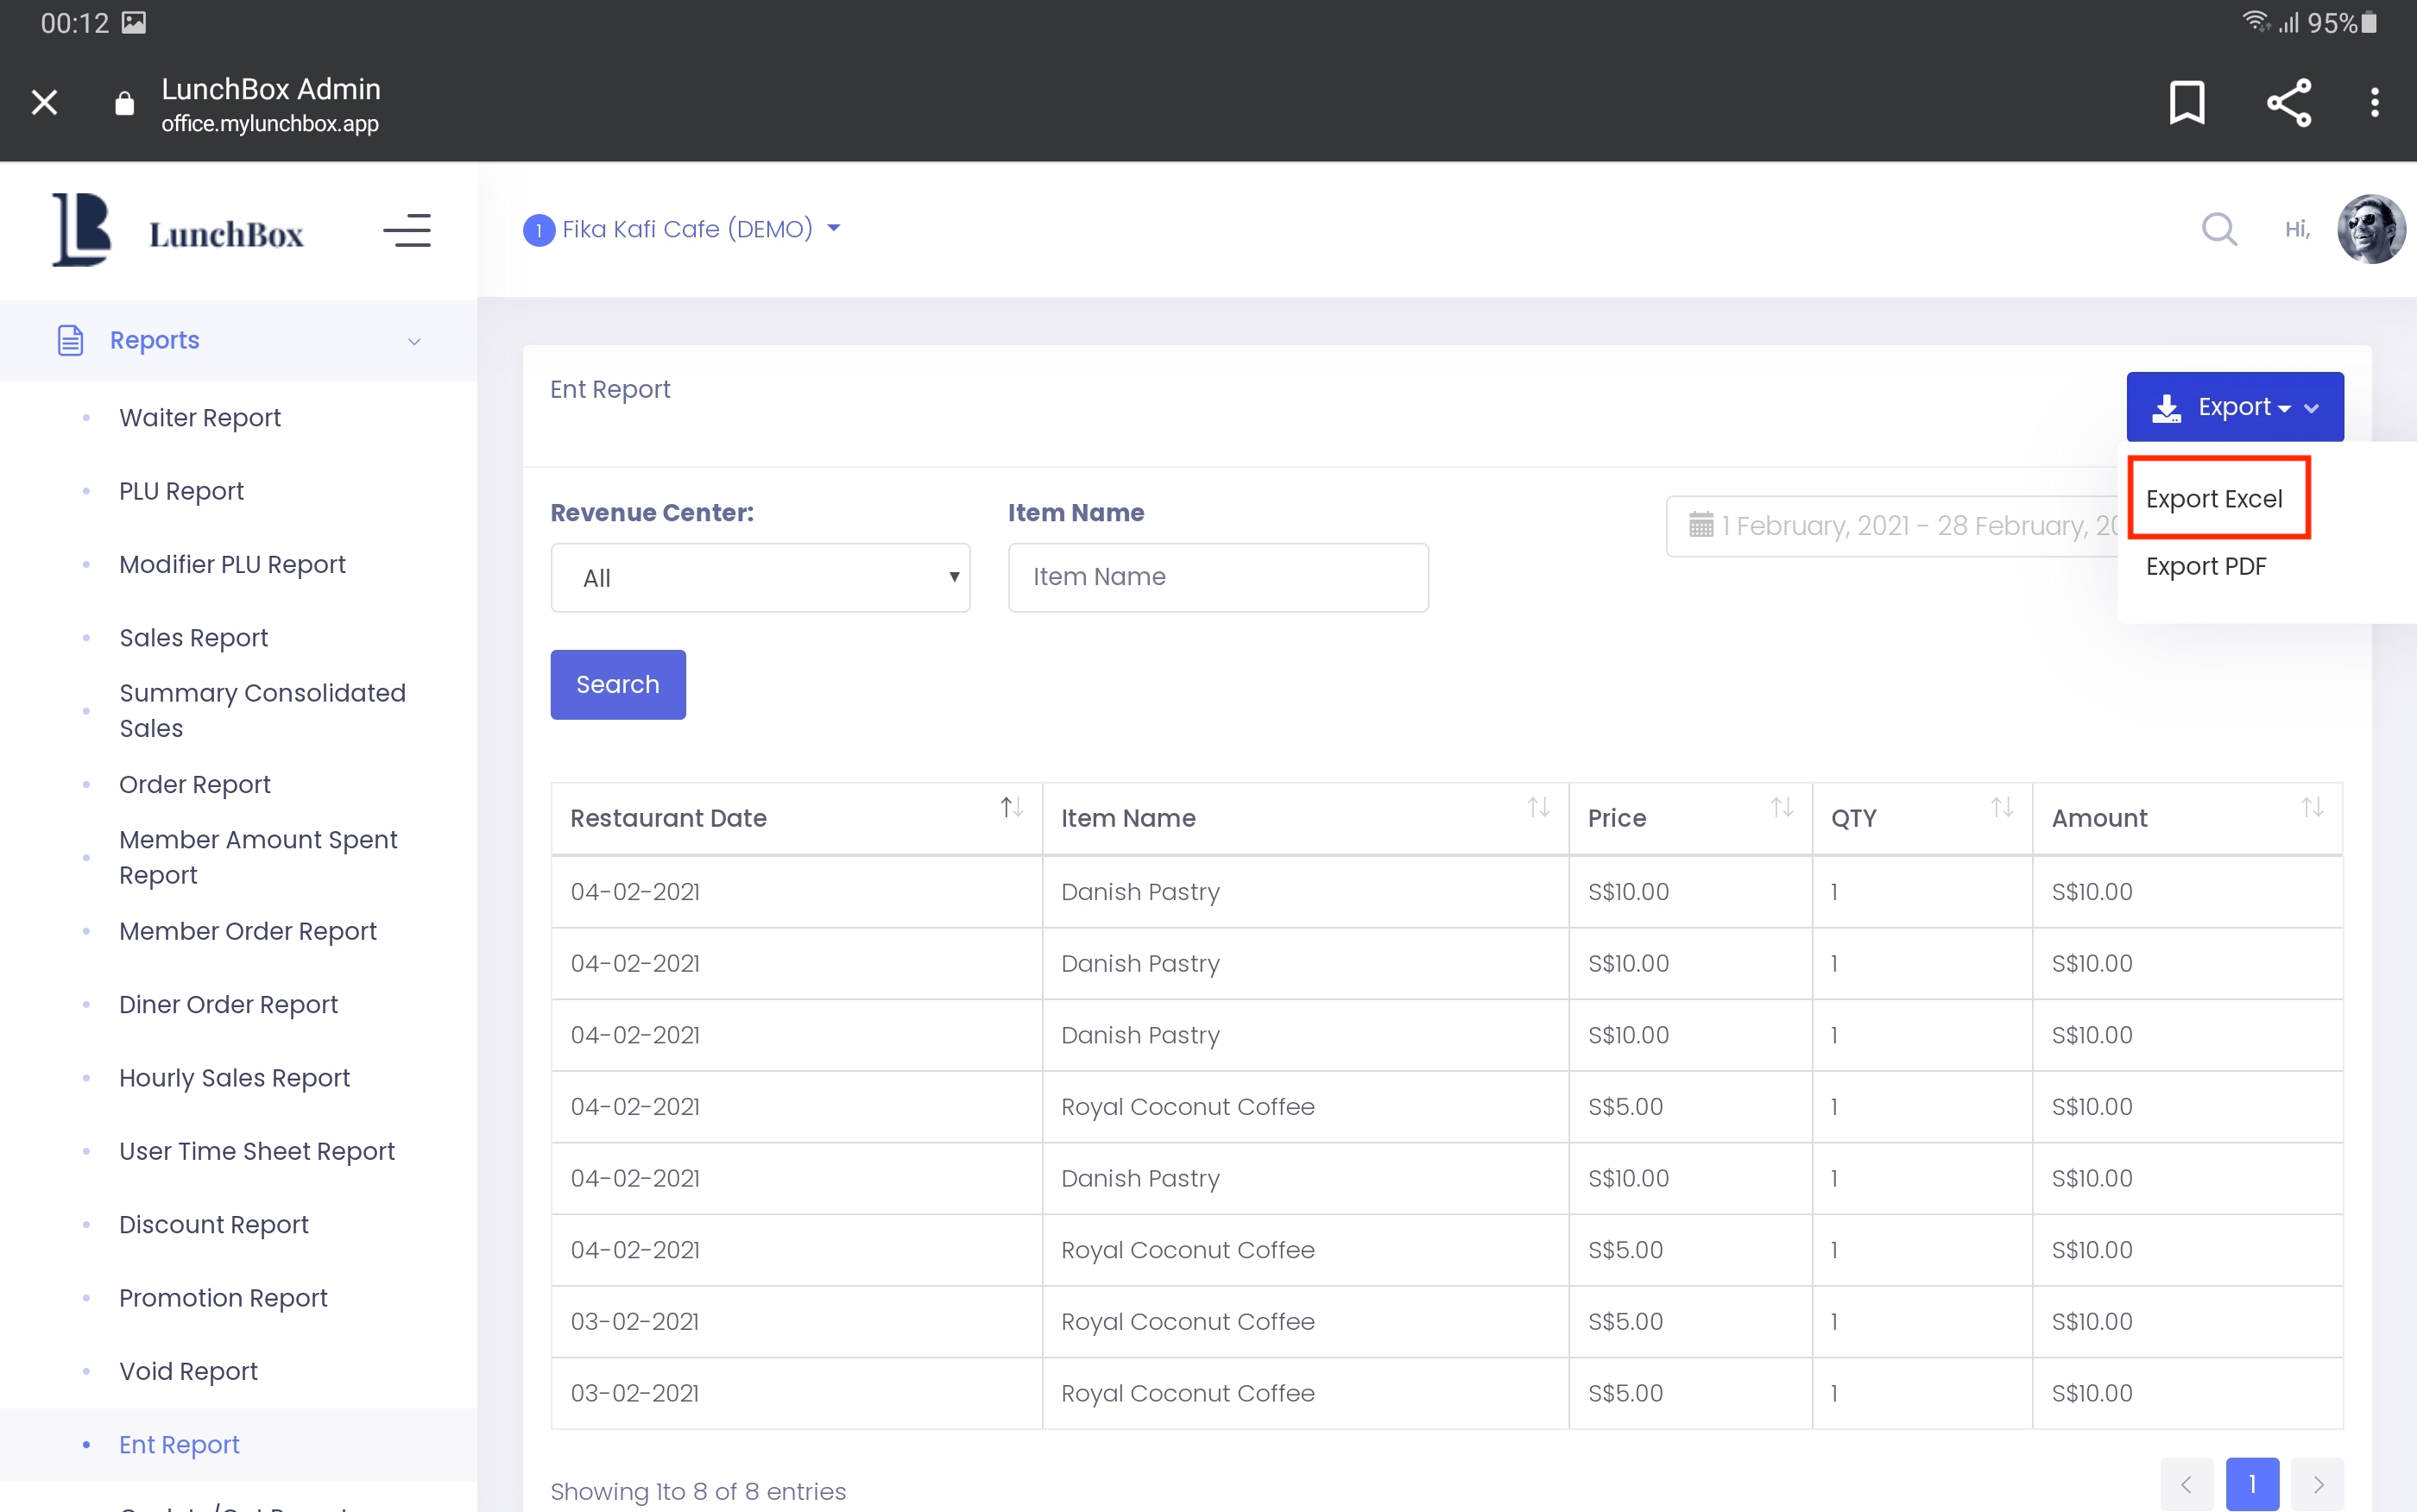Sort table by Amount column arrows
Viewport: 2417px width, 1512px height.
(2311, 807)
